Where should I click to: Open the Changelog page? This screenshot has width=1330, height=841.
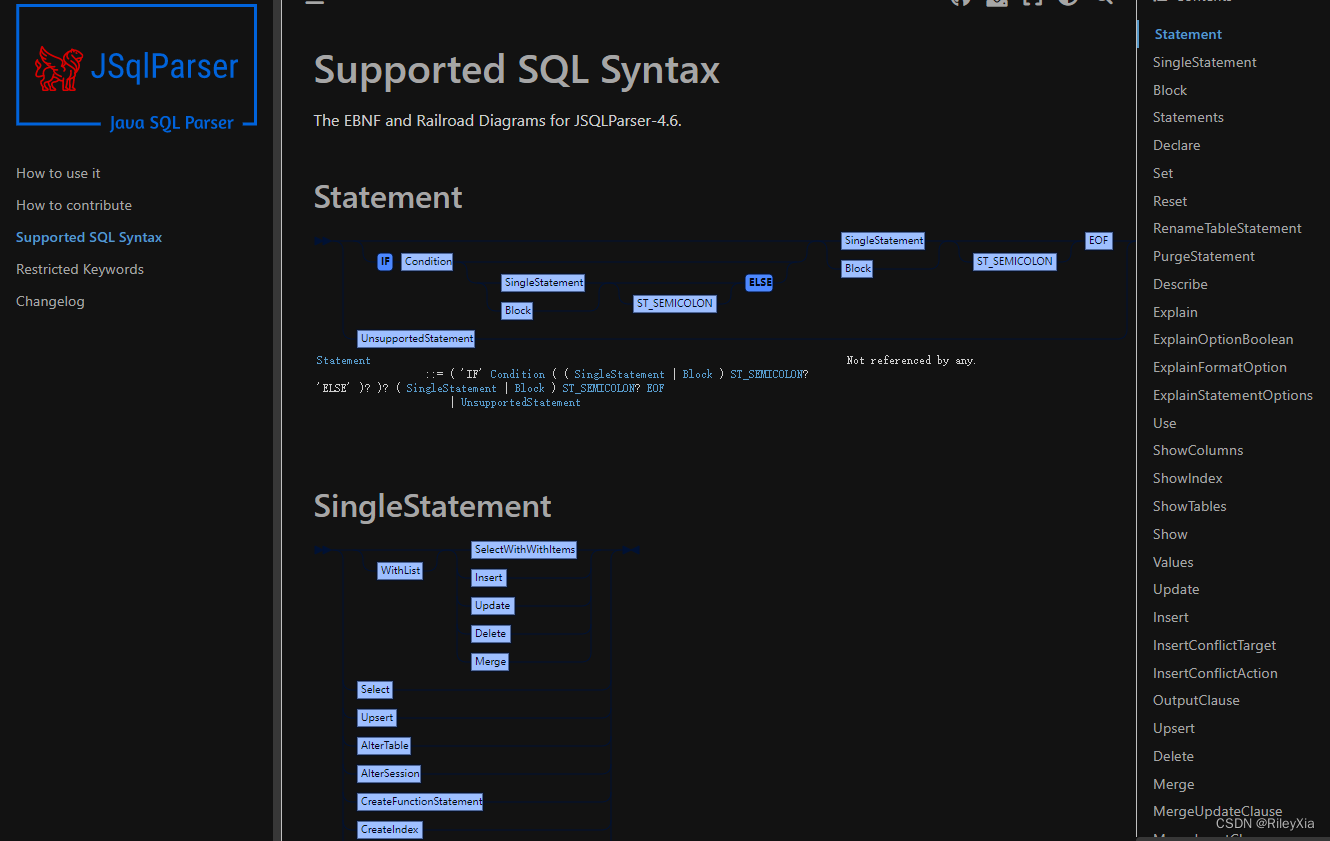(x=50, y=301)
